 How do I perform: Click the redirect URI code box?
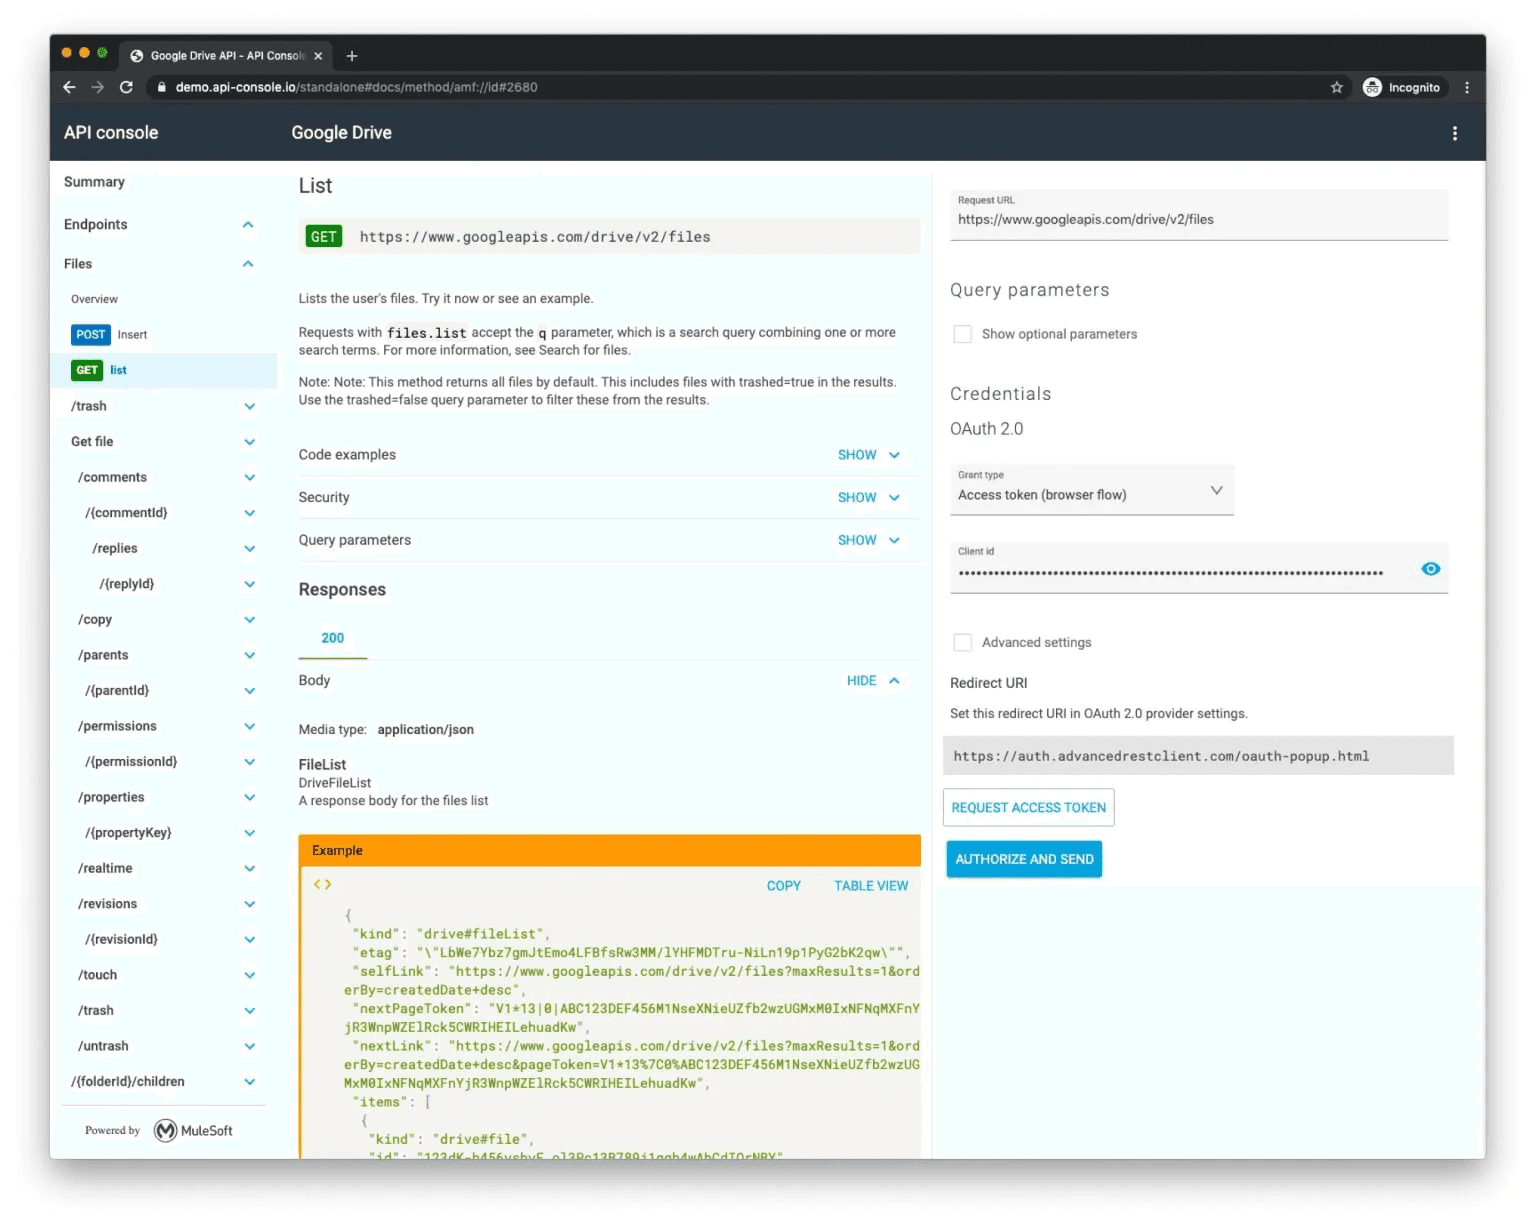1198,756
